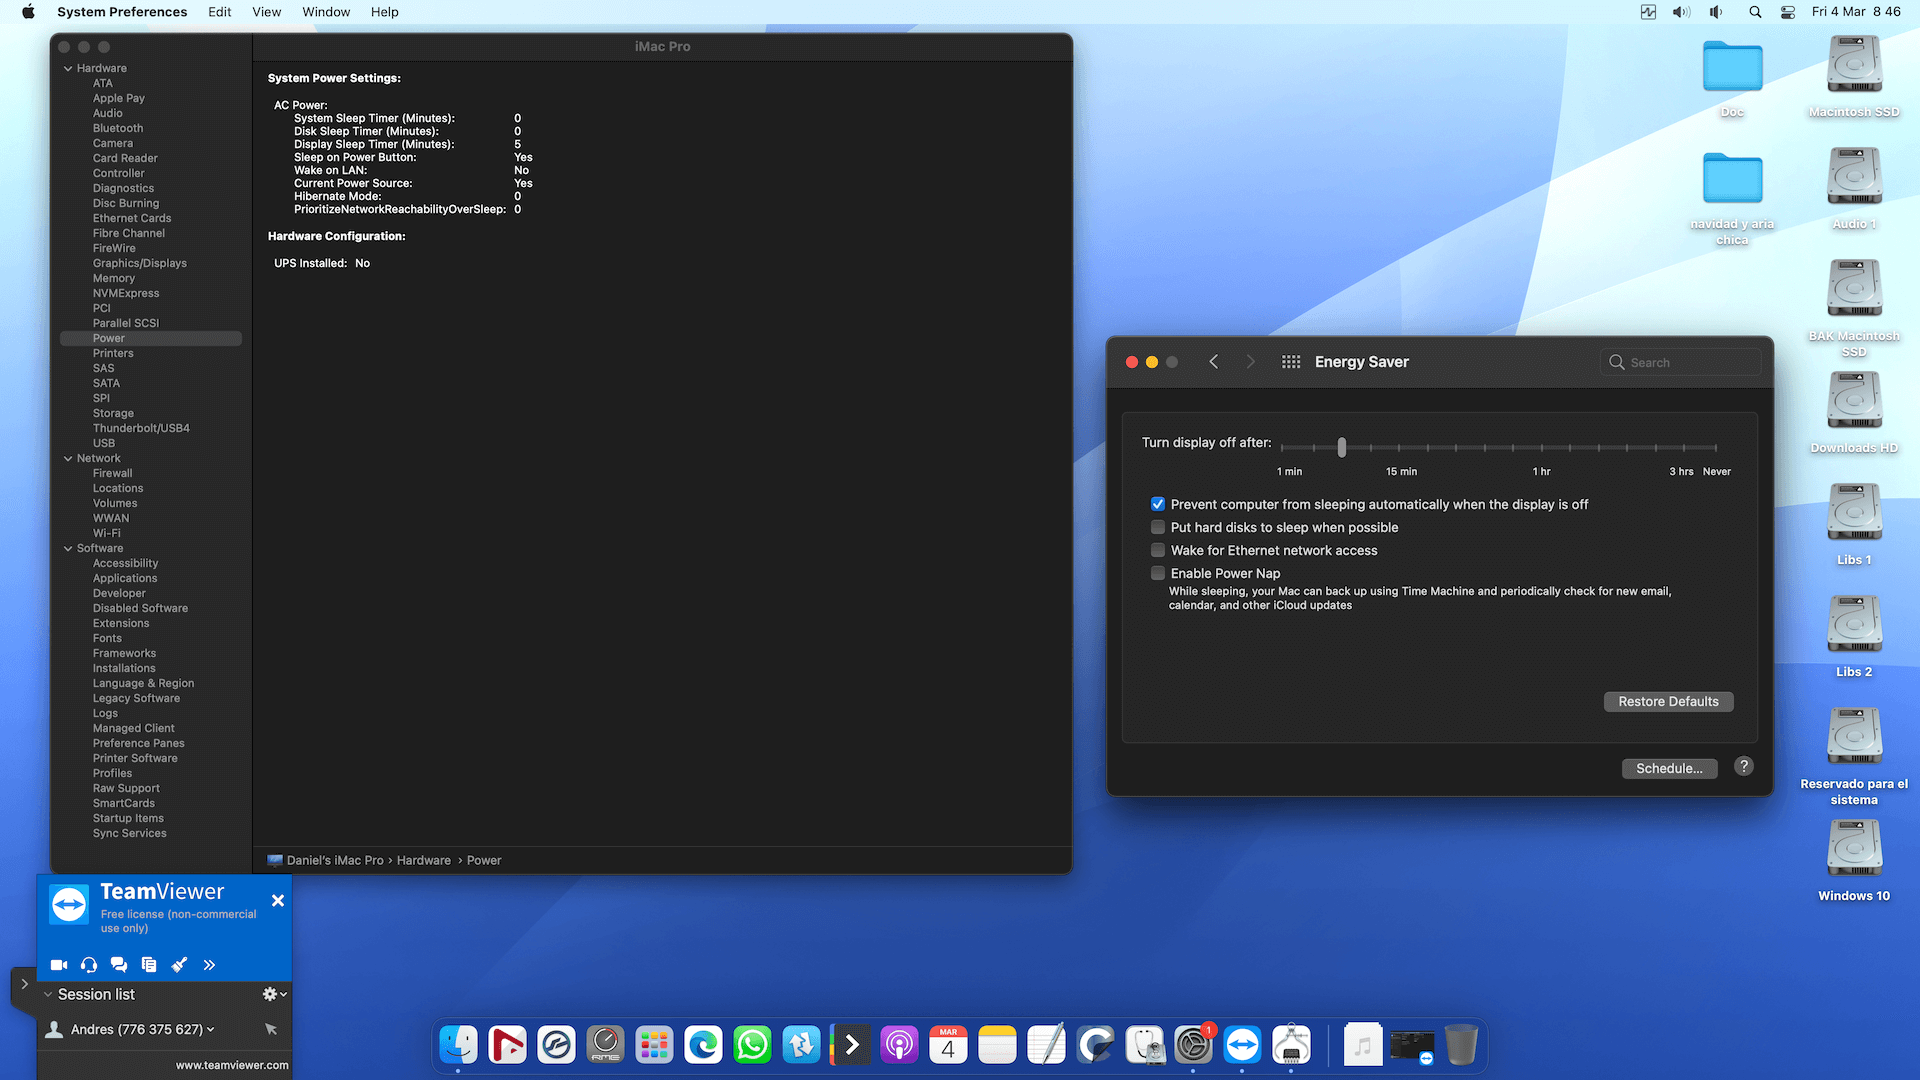Image resolution: width=1920 pixels, height=1080 pixels.
Task: Collapse the Software section in sidebar
Action: click(x=68, y=548)
